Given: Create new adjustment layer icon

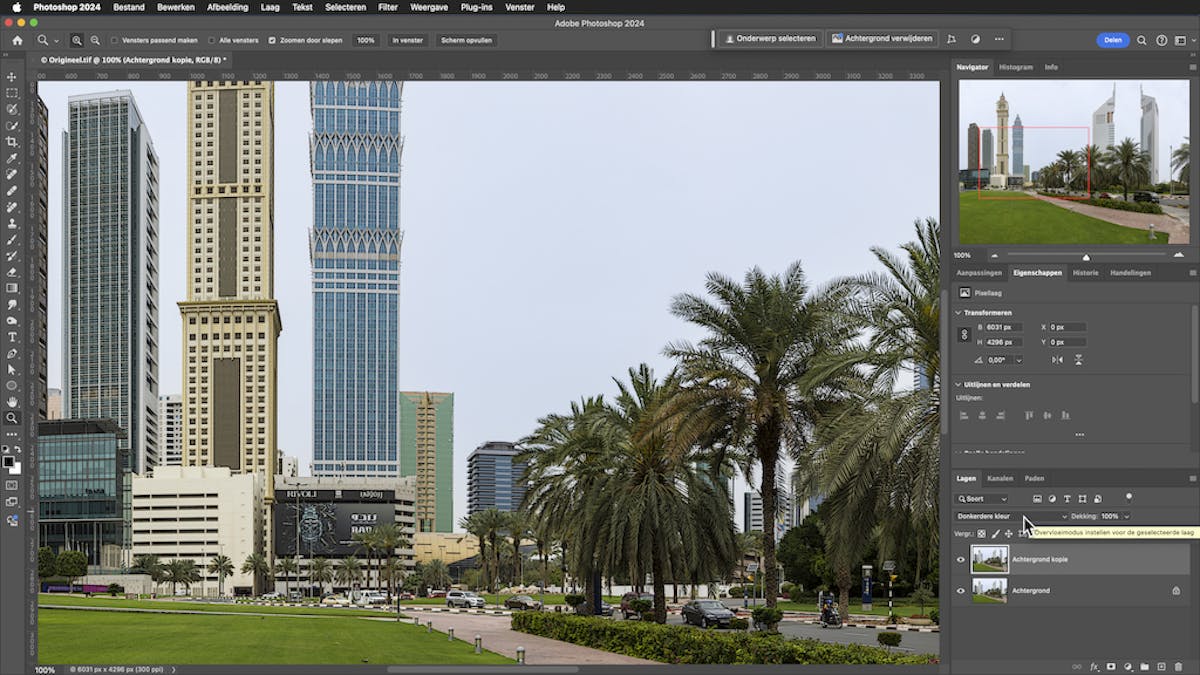Looking at the screenshot, I should 1128,666.
